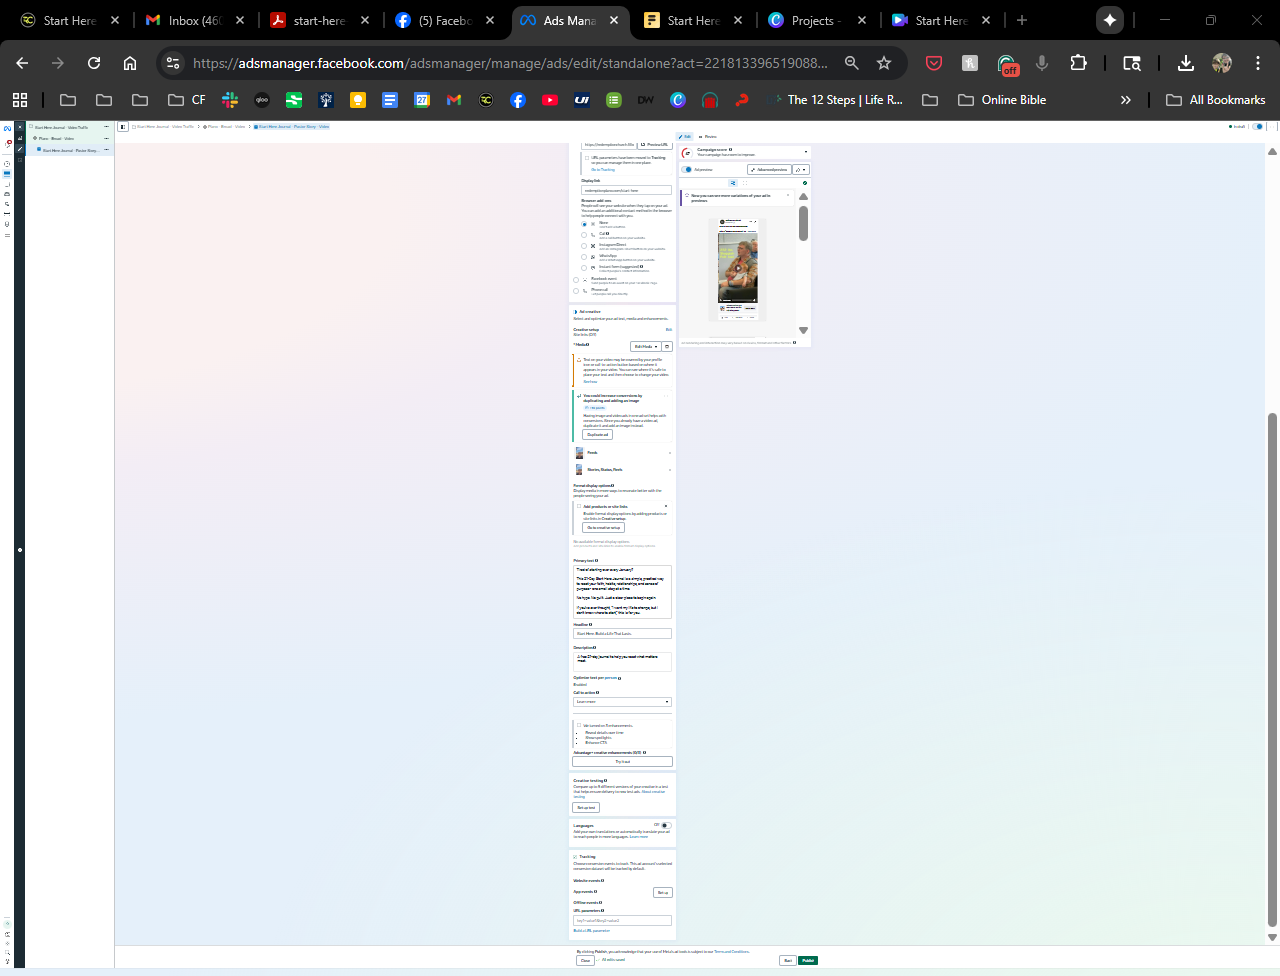Expand the Campaign score panel
Viewport: 1280px width, 976px height.
806,152
